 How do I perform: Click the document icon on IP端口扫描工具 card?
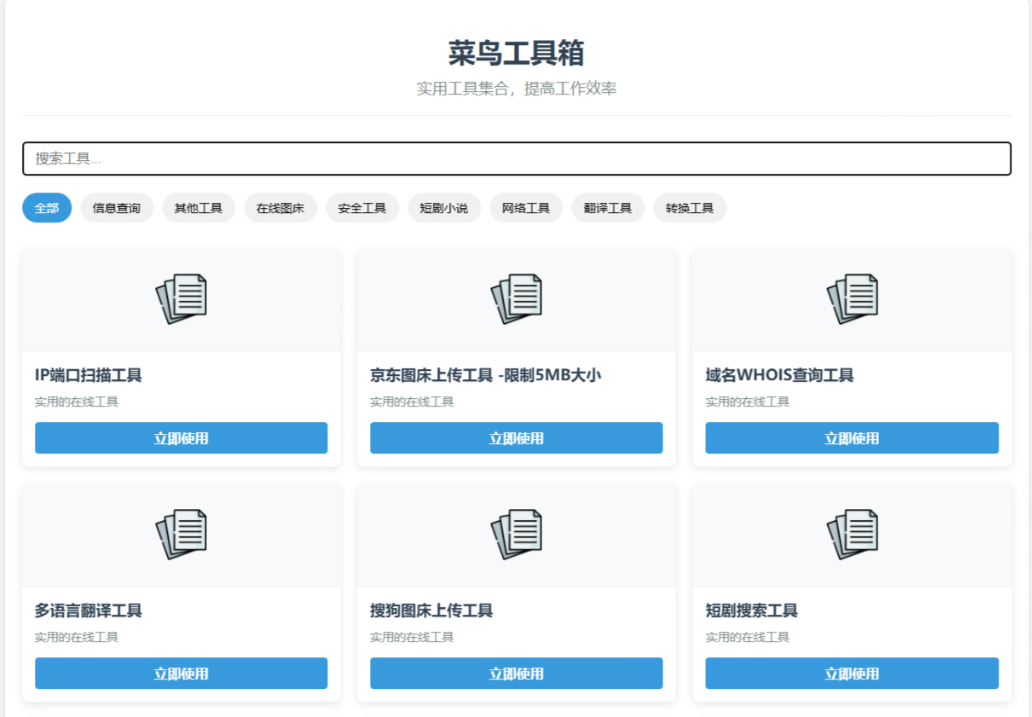[x=180, y=297]
